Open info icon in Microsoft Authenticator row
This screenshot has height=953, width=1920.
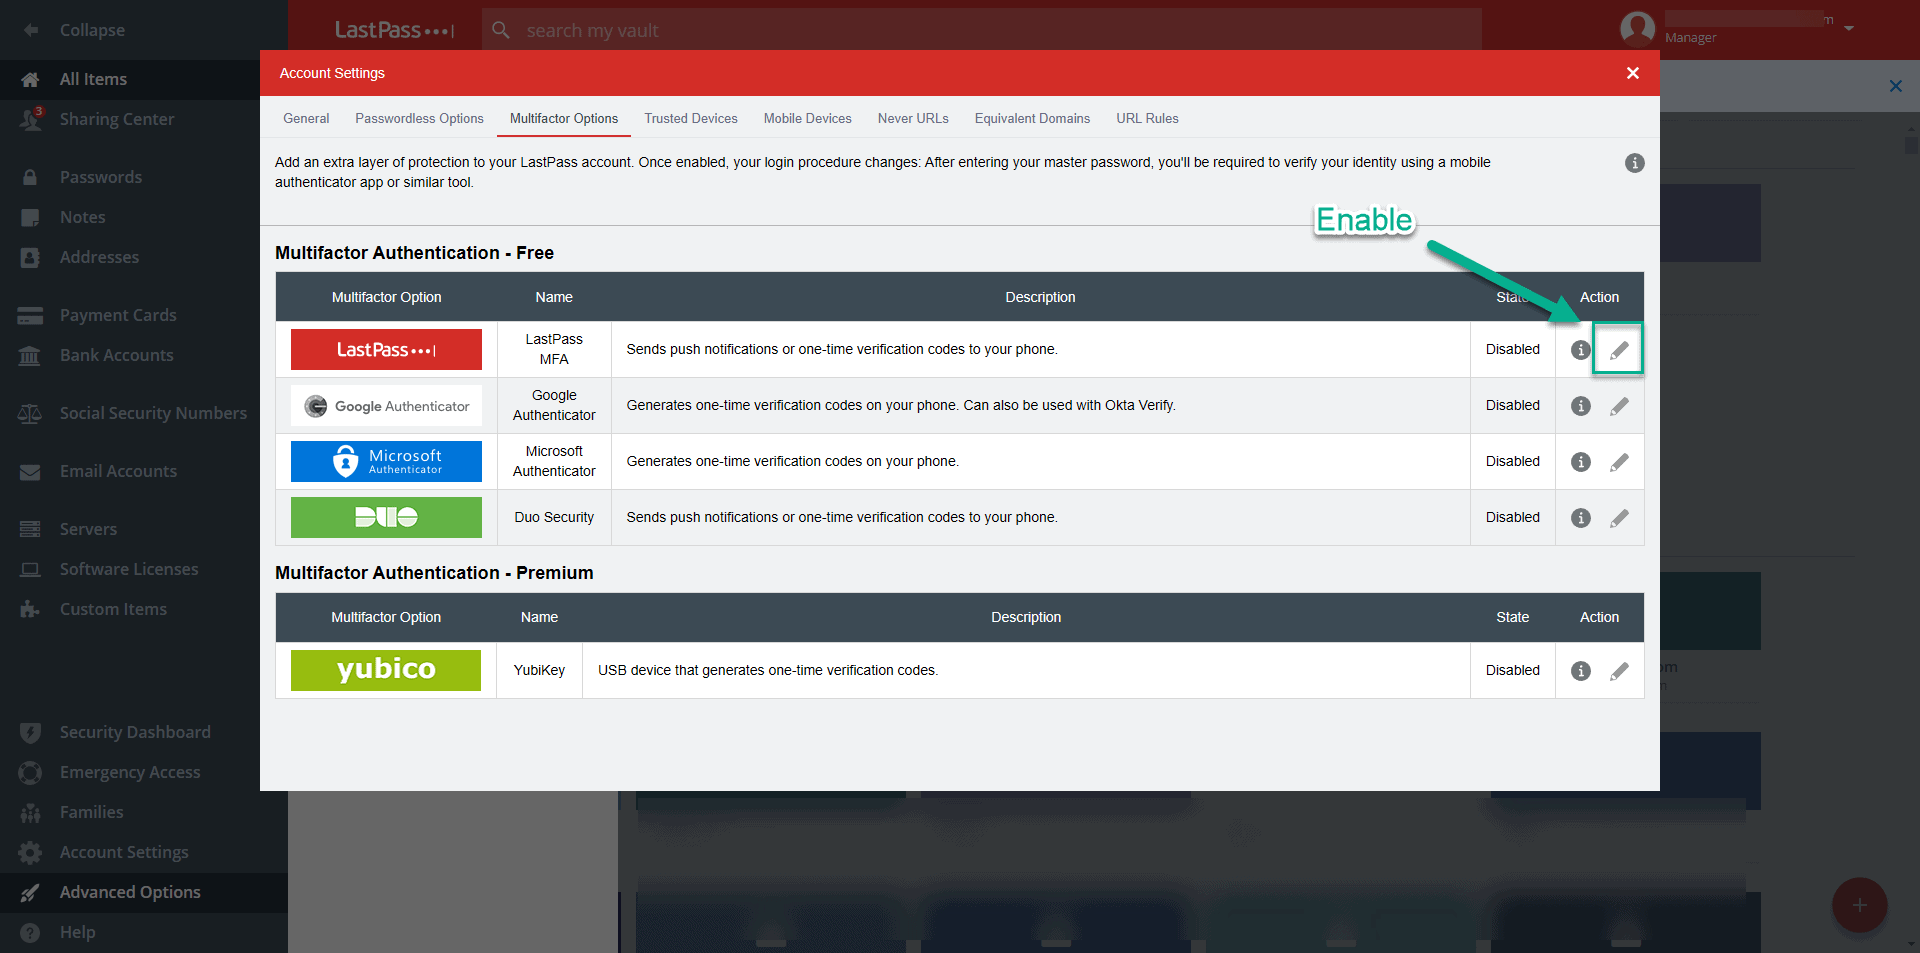coord(1580,462)
